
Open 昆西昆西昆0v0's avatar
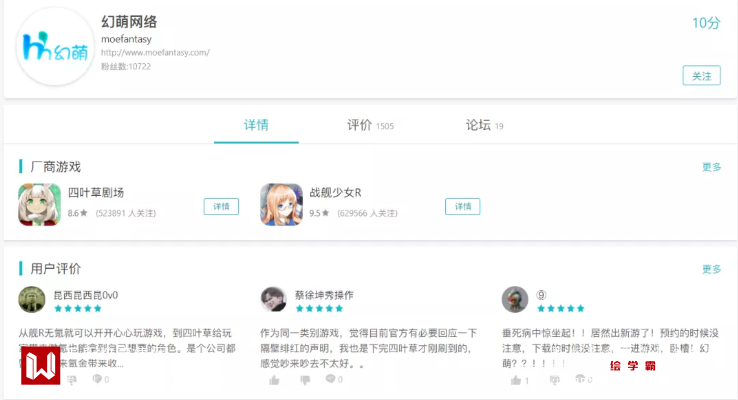pos(32,300)
